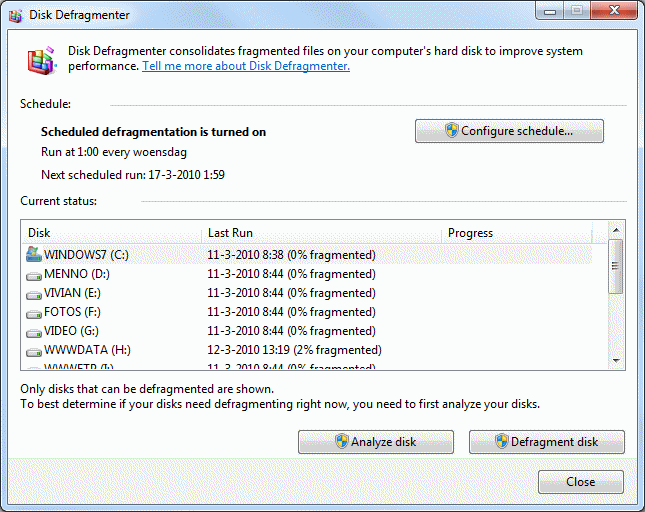Click the disk list scroll down arrow
This screenshot has width=645, height=512.
pos(616,361)
